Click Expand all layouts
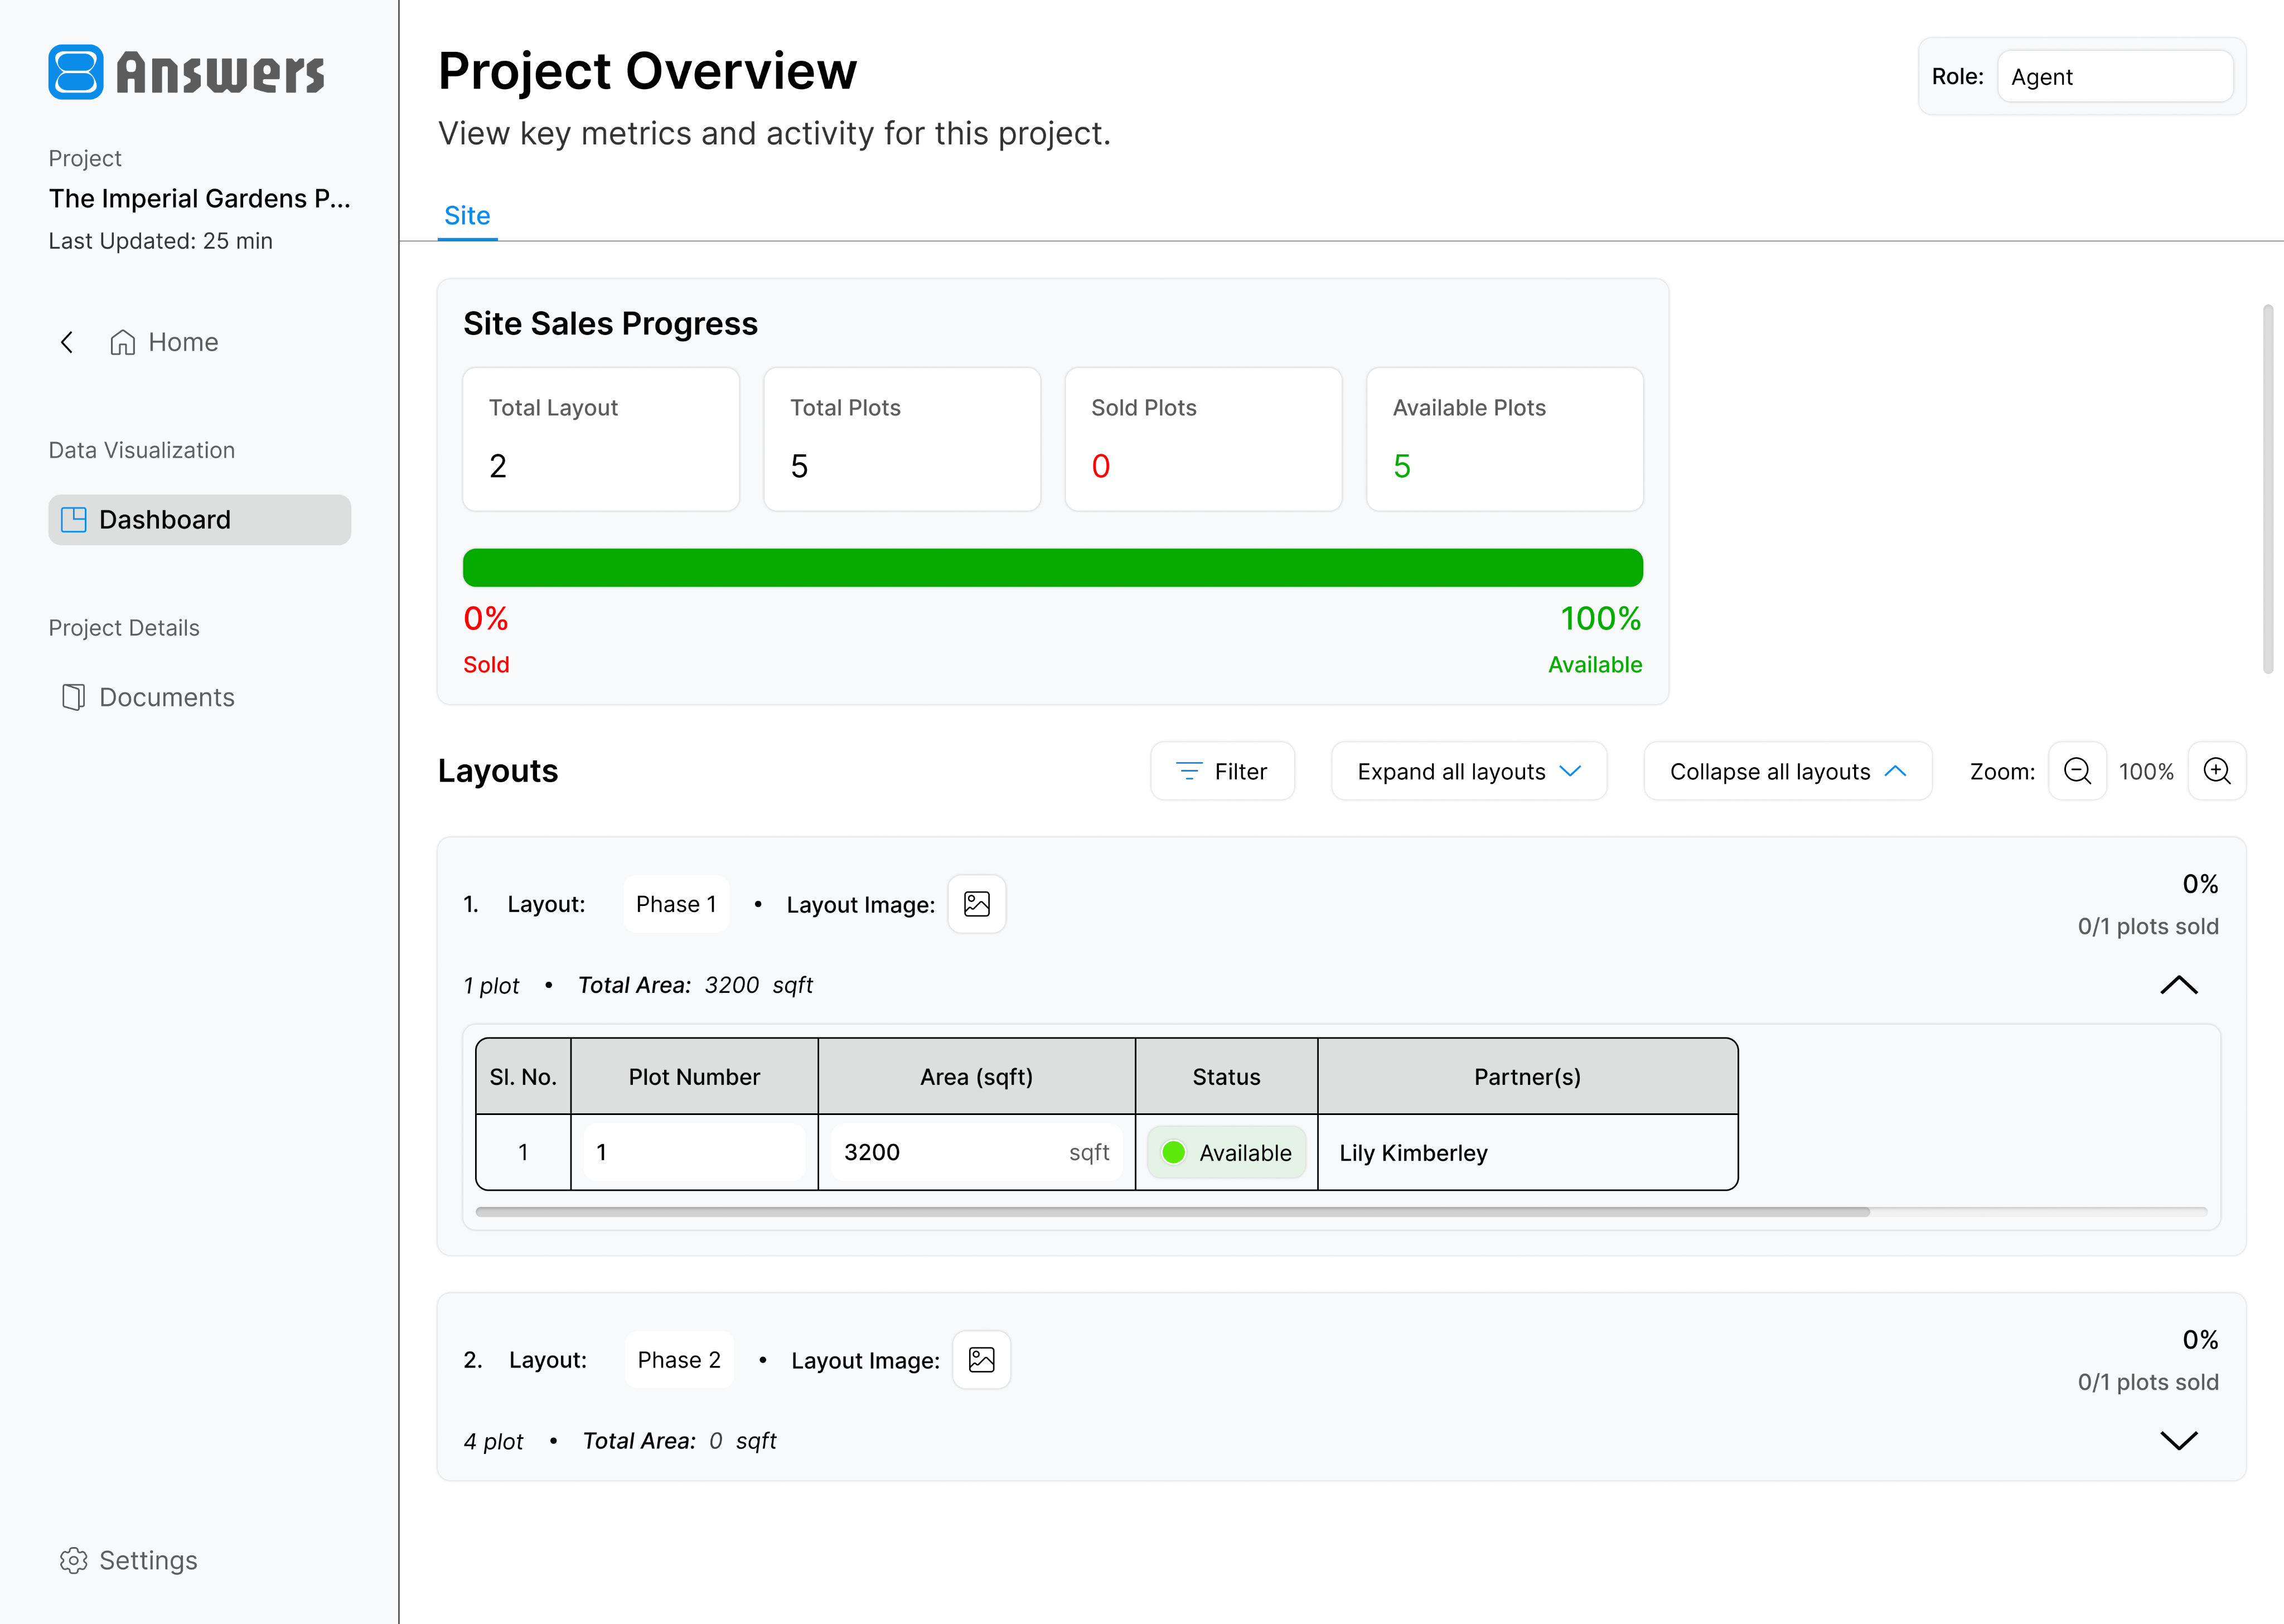 (1469, 771)
